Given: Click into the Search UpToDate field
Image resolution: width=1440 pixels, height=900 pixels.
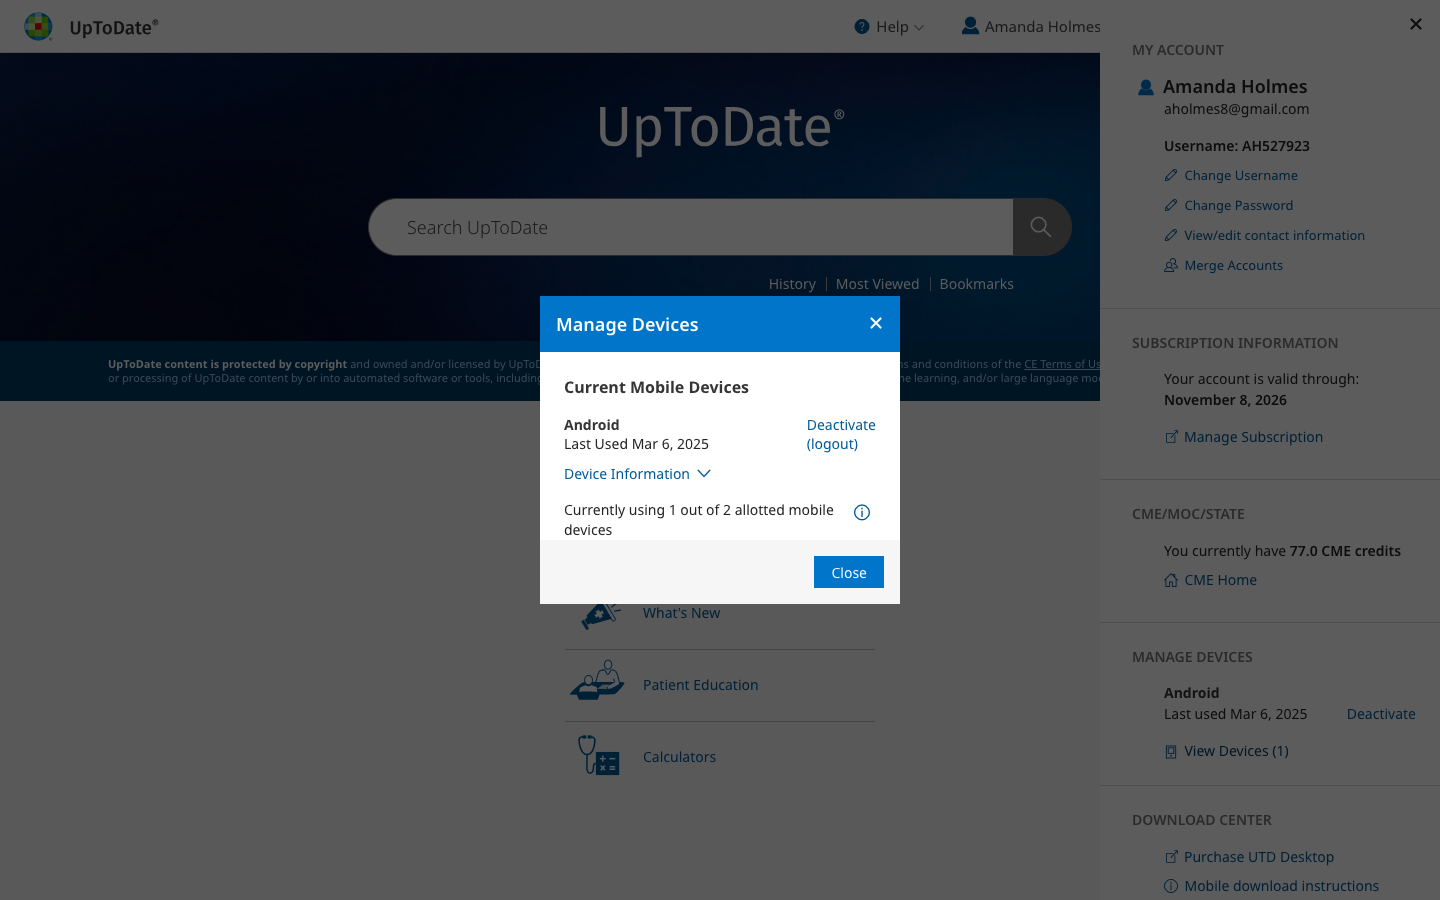Looking at the screenshot, I should (691, 227).
